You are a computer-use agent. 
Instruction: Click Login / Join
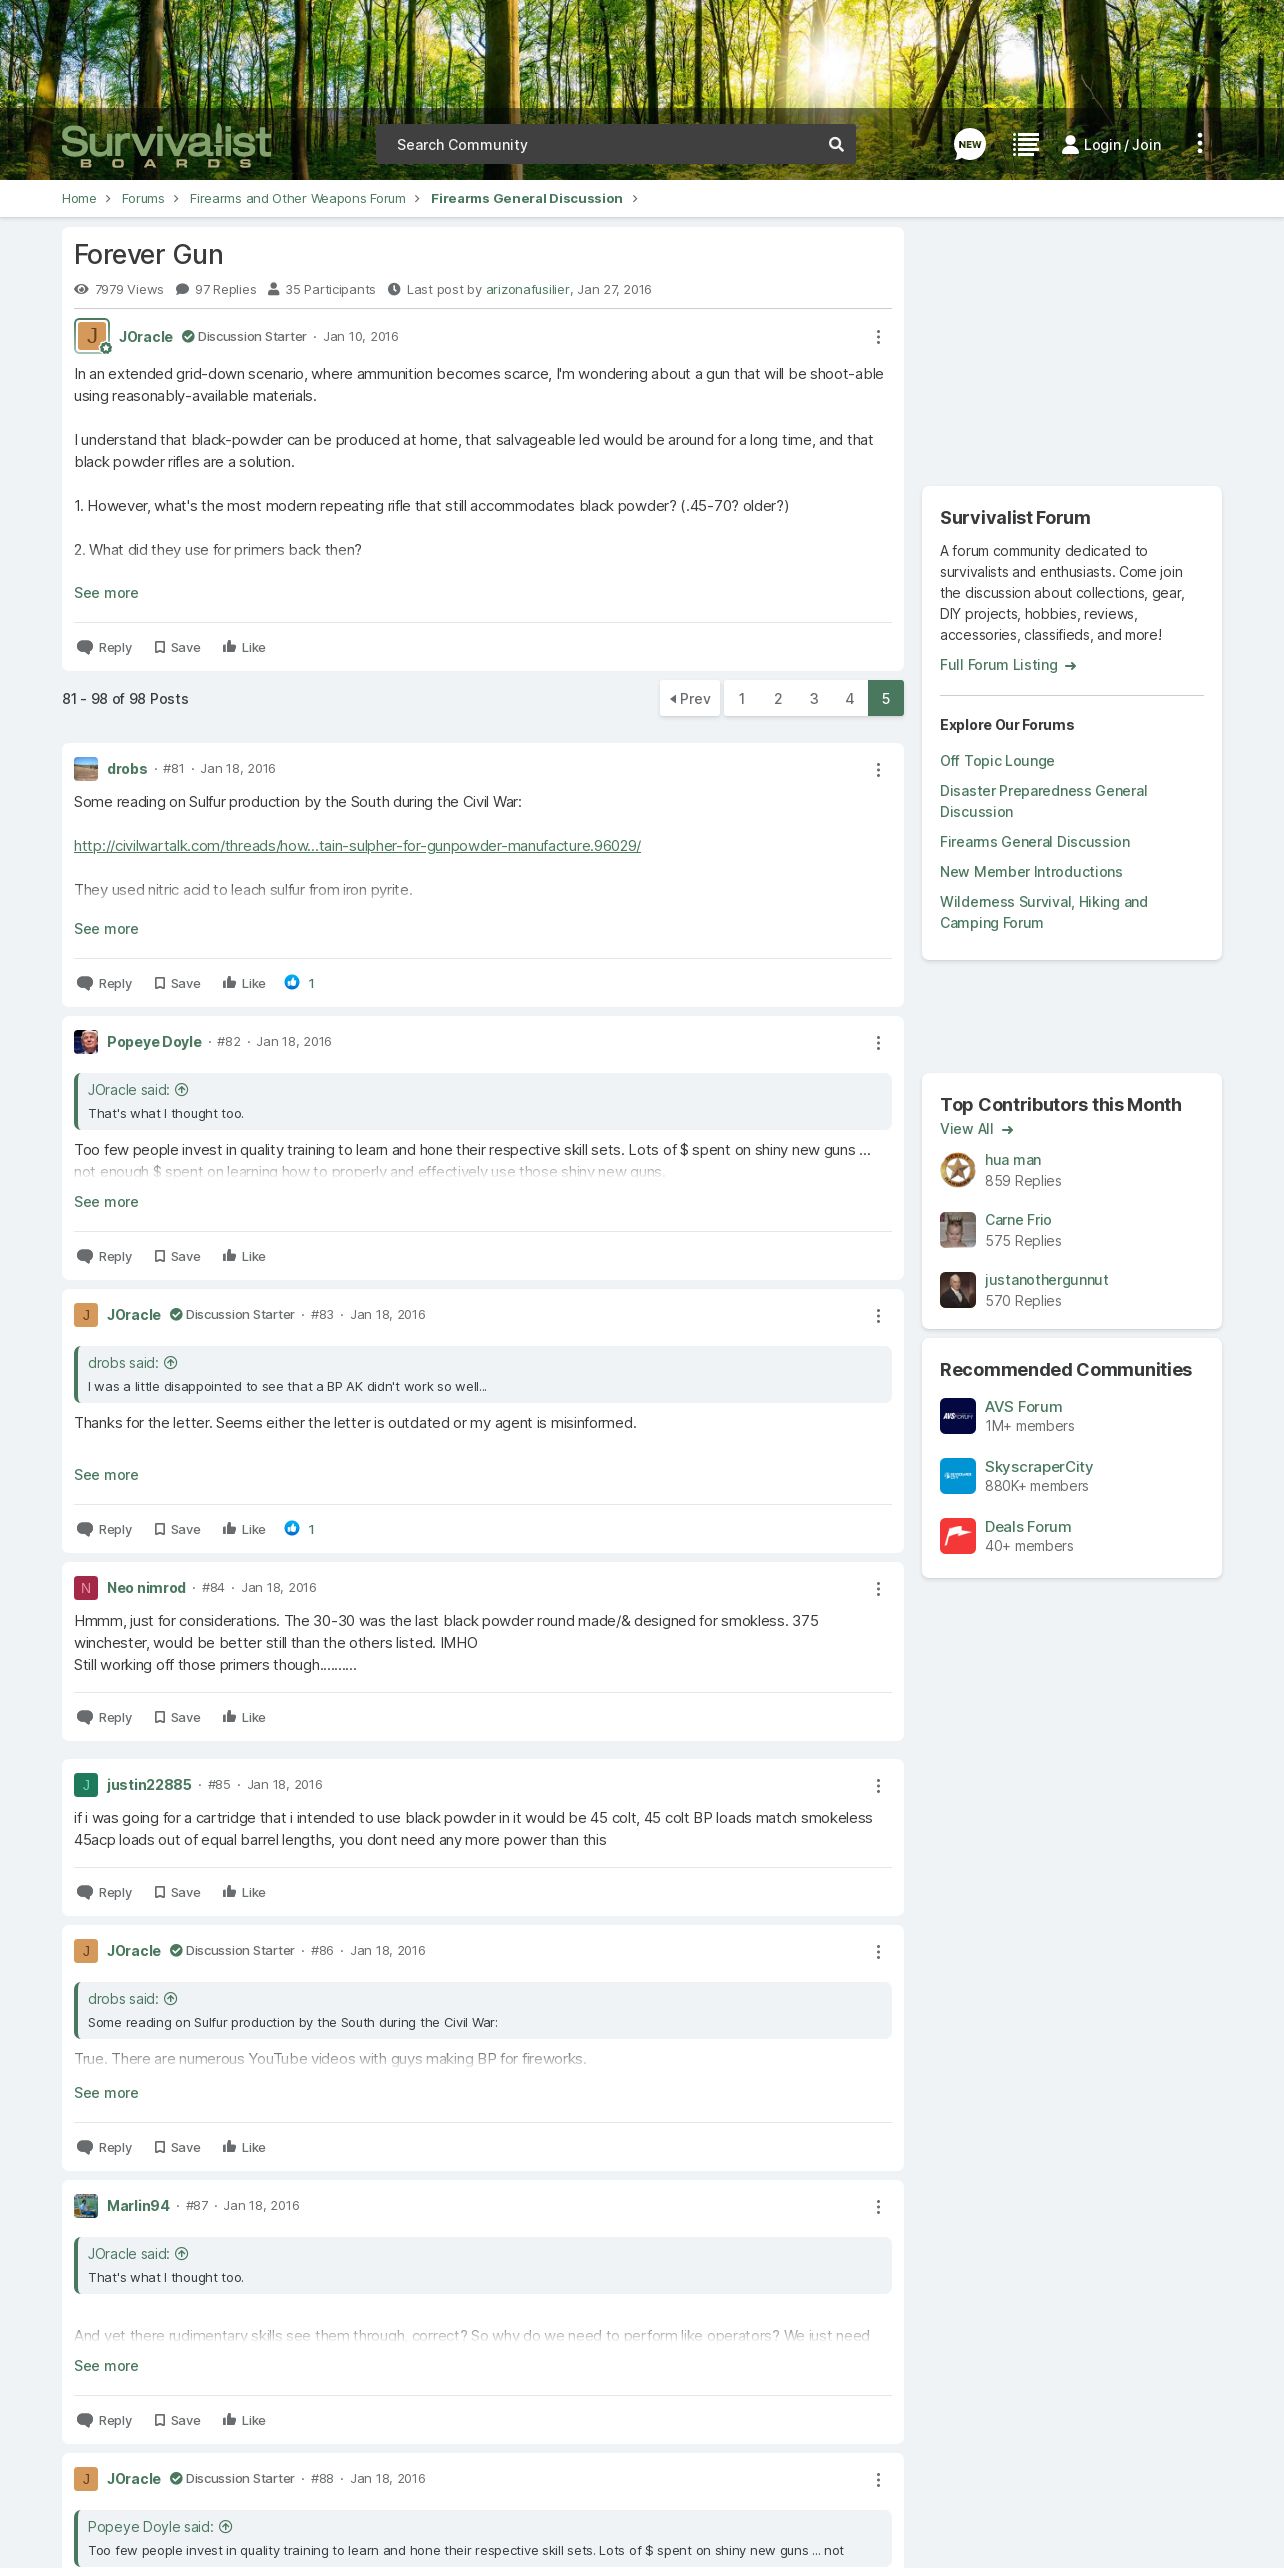coord(1111,145)
